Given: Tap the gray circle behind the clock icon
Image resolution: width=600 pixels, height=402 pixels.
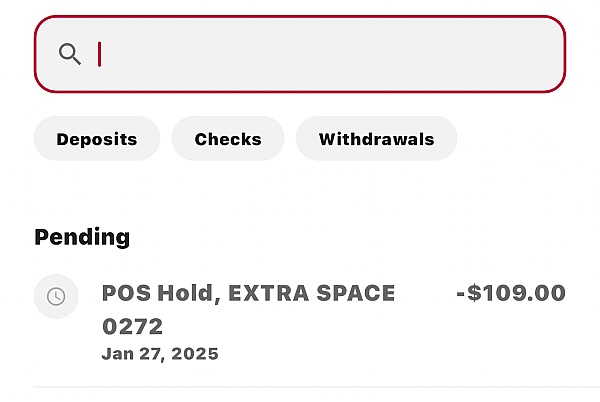Looking at the screenshot, I should (x=56, y=296).
